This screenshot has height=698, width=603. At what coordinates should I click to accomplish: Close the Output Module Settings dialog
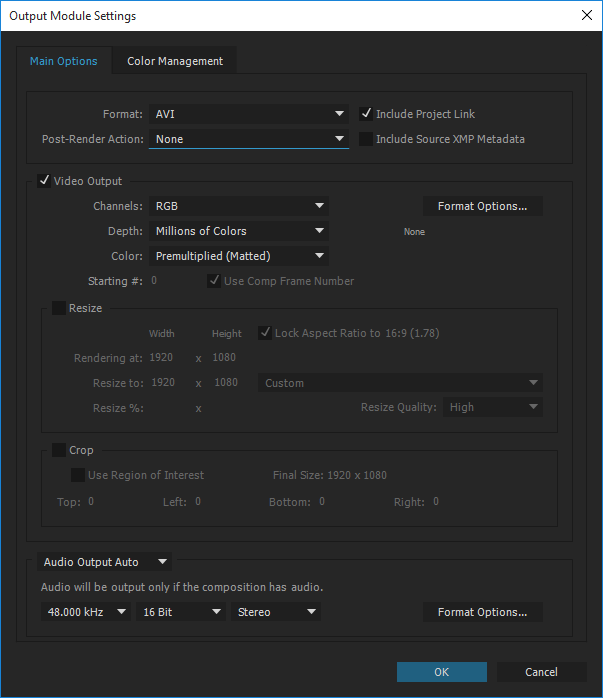(587, 16)
